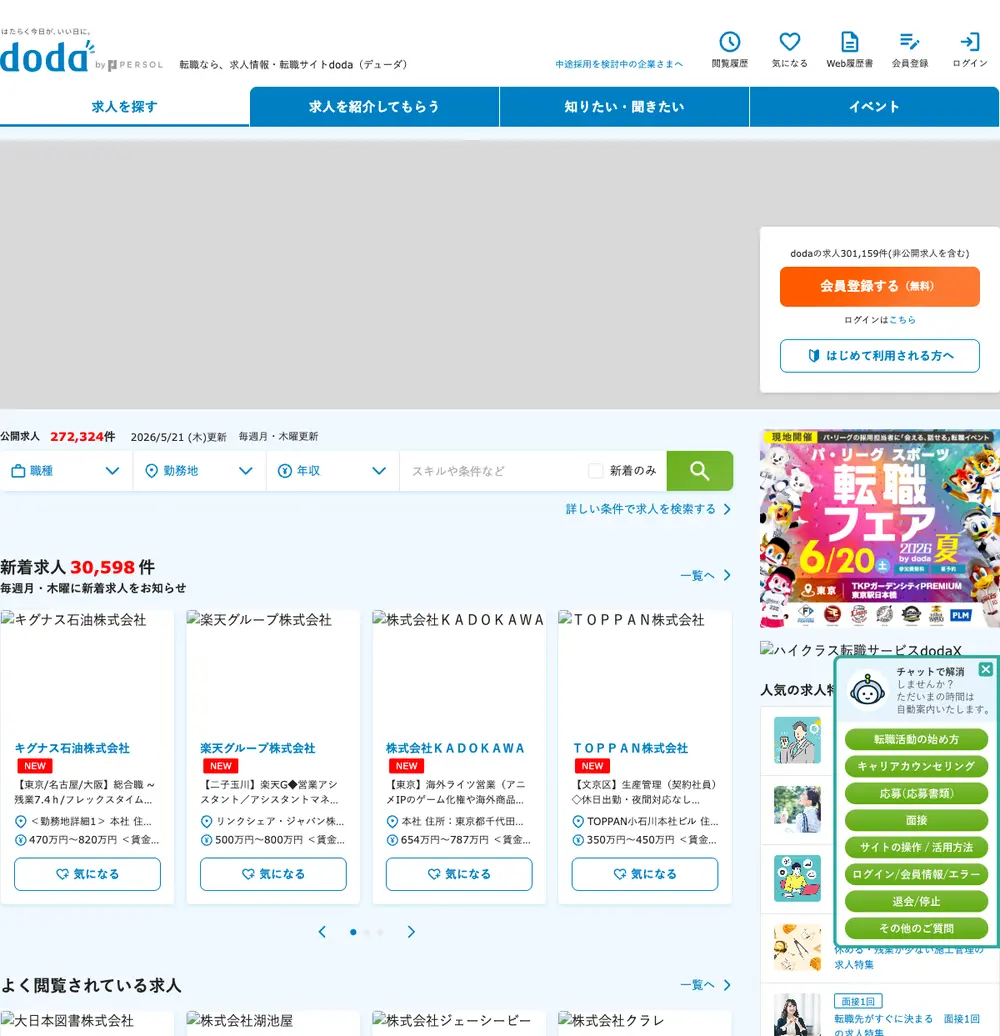Choose キャリアカウンセリング chat option
Screen dimensions: 1000x1036
pyautogui.click(x=916, y=766)
